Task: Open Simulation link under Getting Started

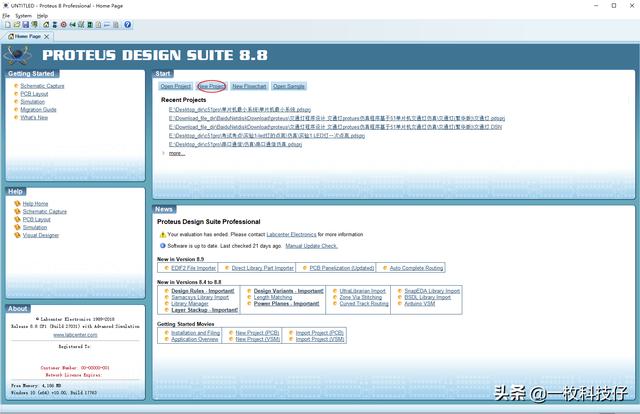Action: pyautogui.click(x=33, y=102)
